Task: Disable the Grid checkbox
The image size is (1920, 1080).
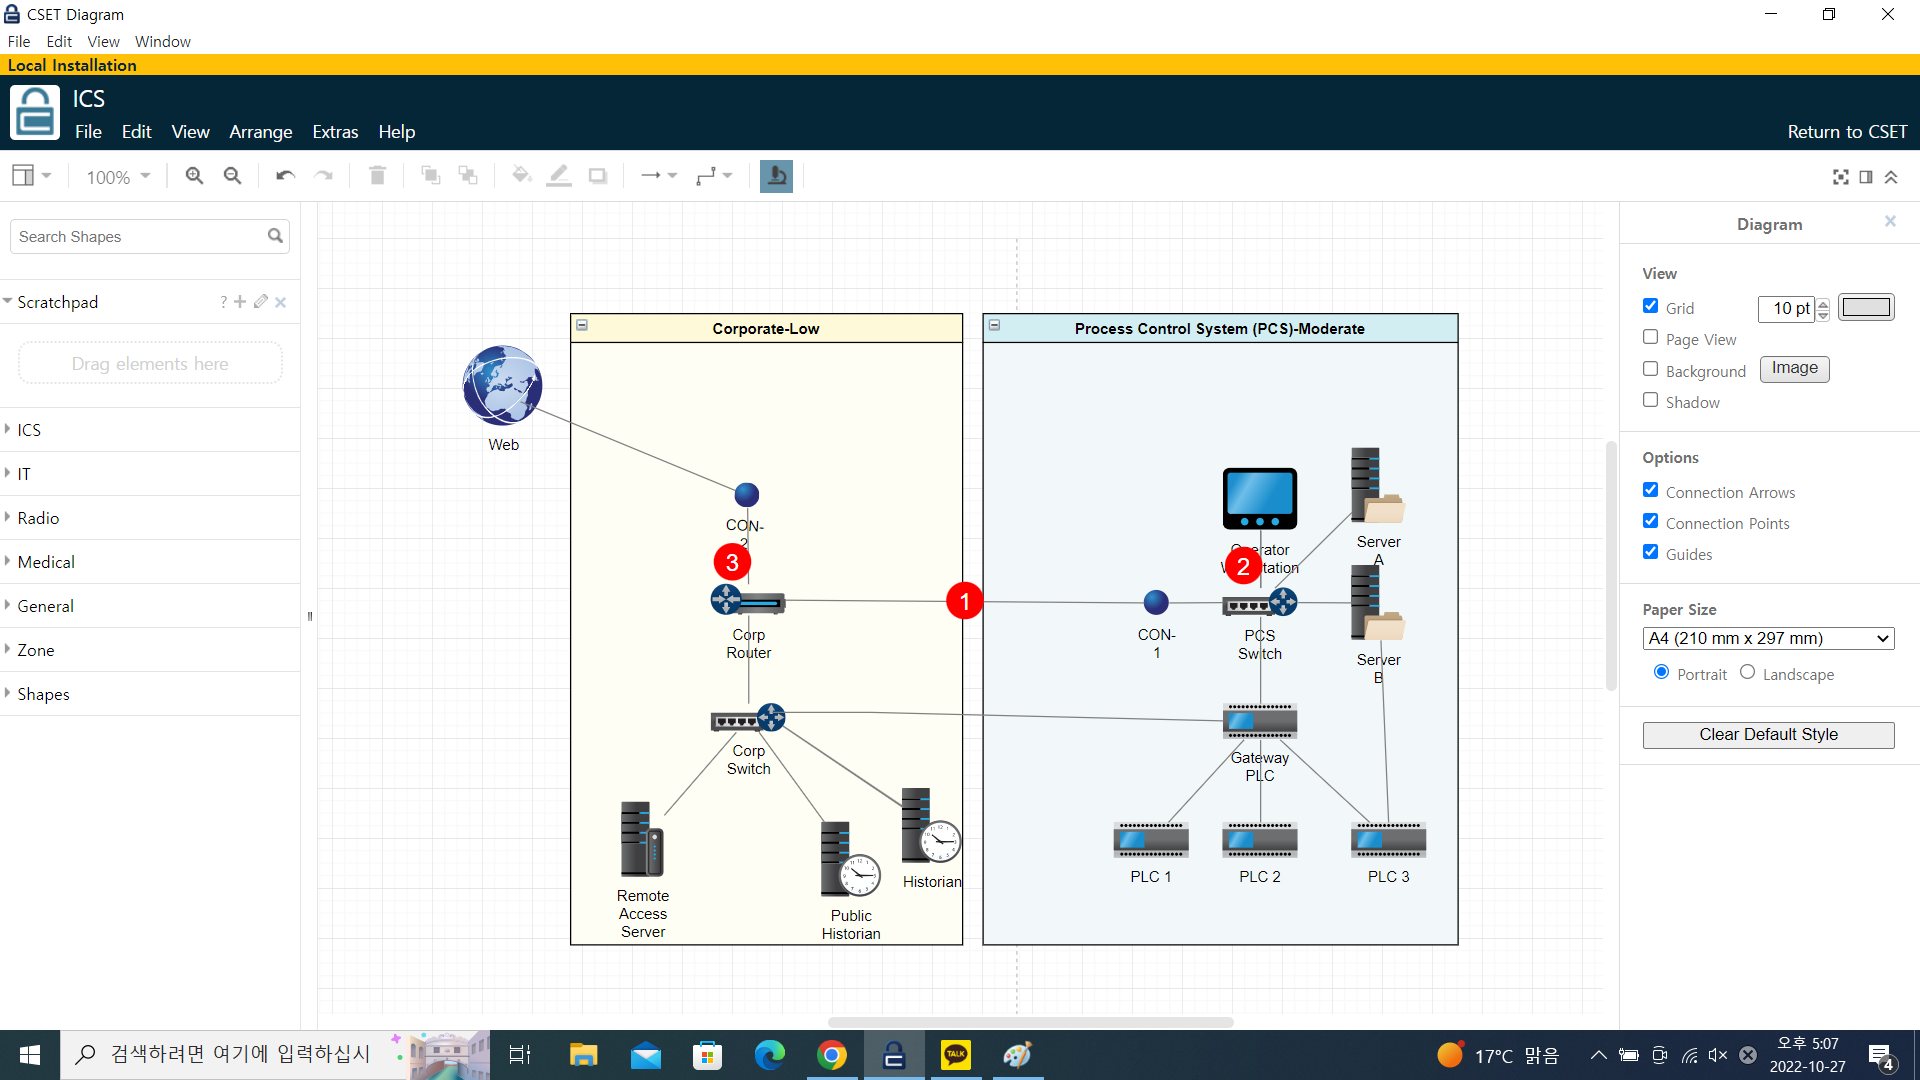Action: (x=1650, y=306)
